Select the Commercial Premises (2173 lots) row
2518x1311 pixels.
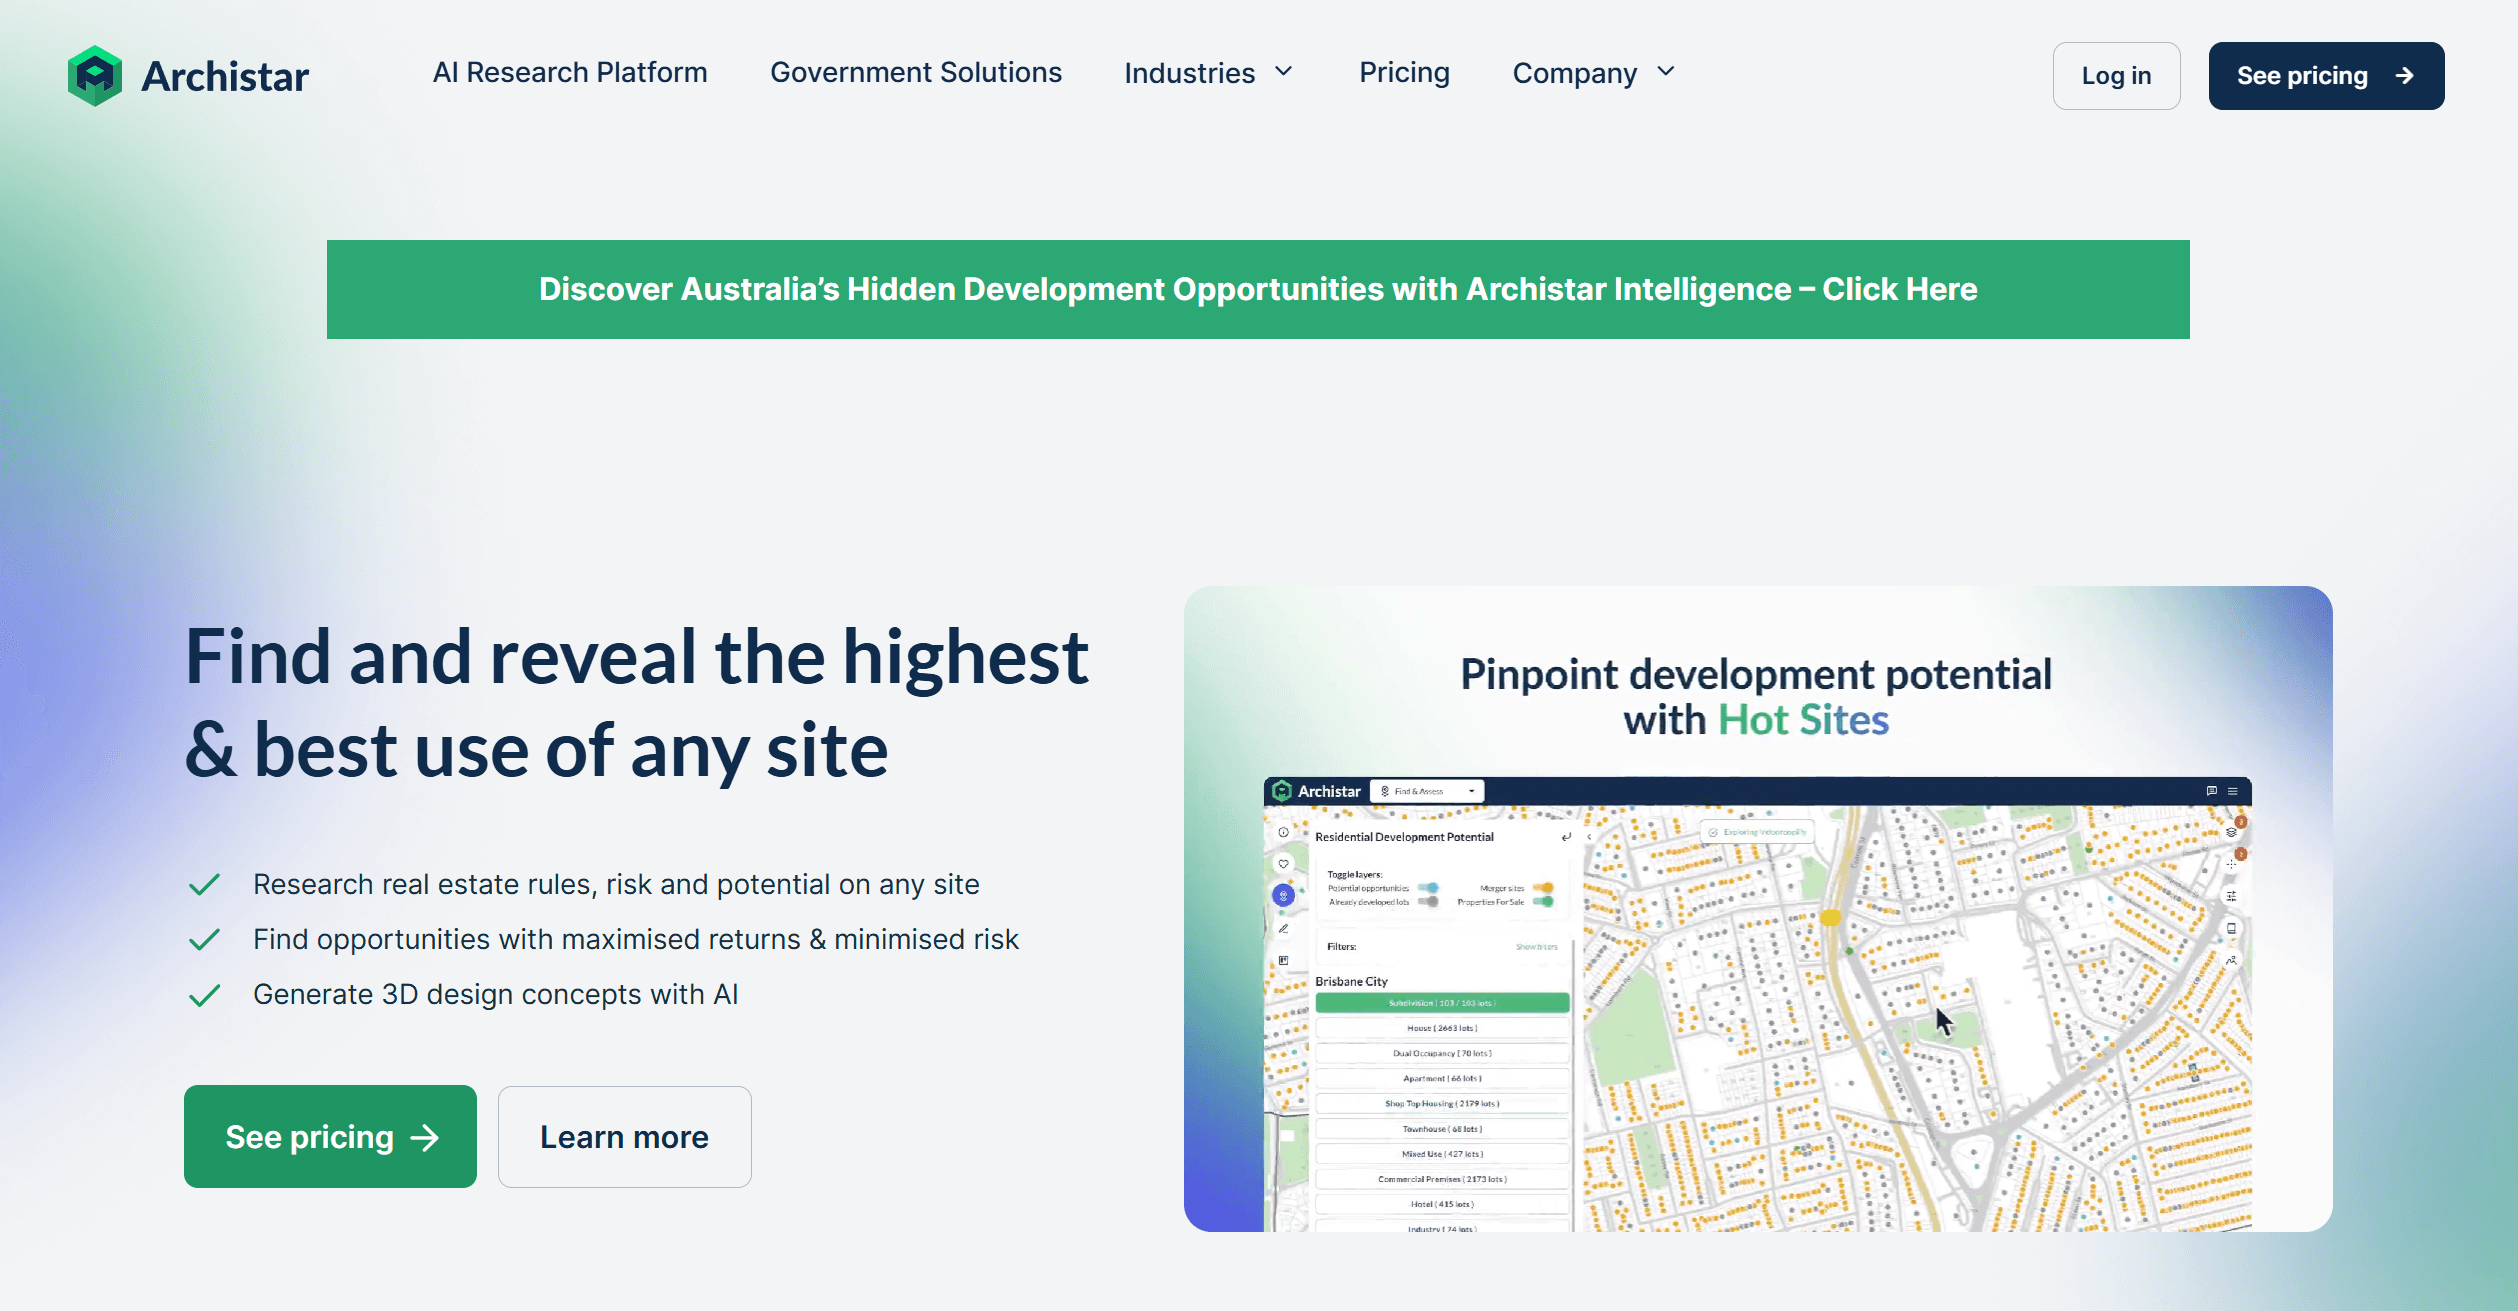click(1442, 1179)
